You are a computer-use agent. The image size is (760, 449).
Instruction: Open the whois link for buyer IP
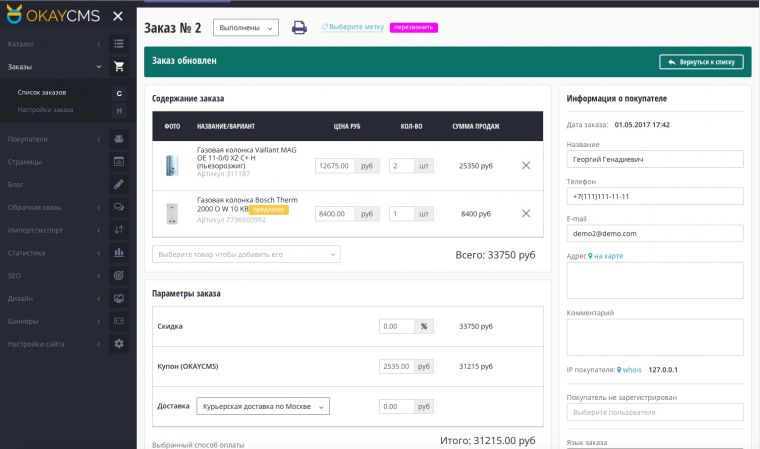[632, 370]
